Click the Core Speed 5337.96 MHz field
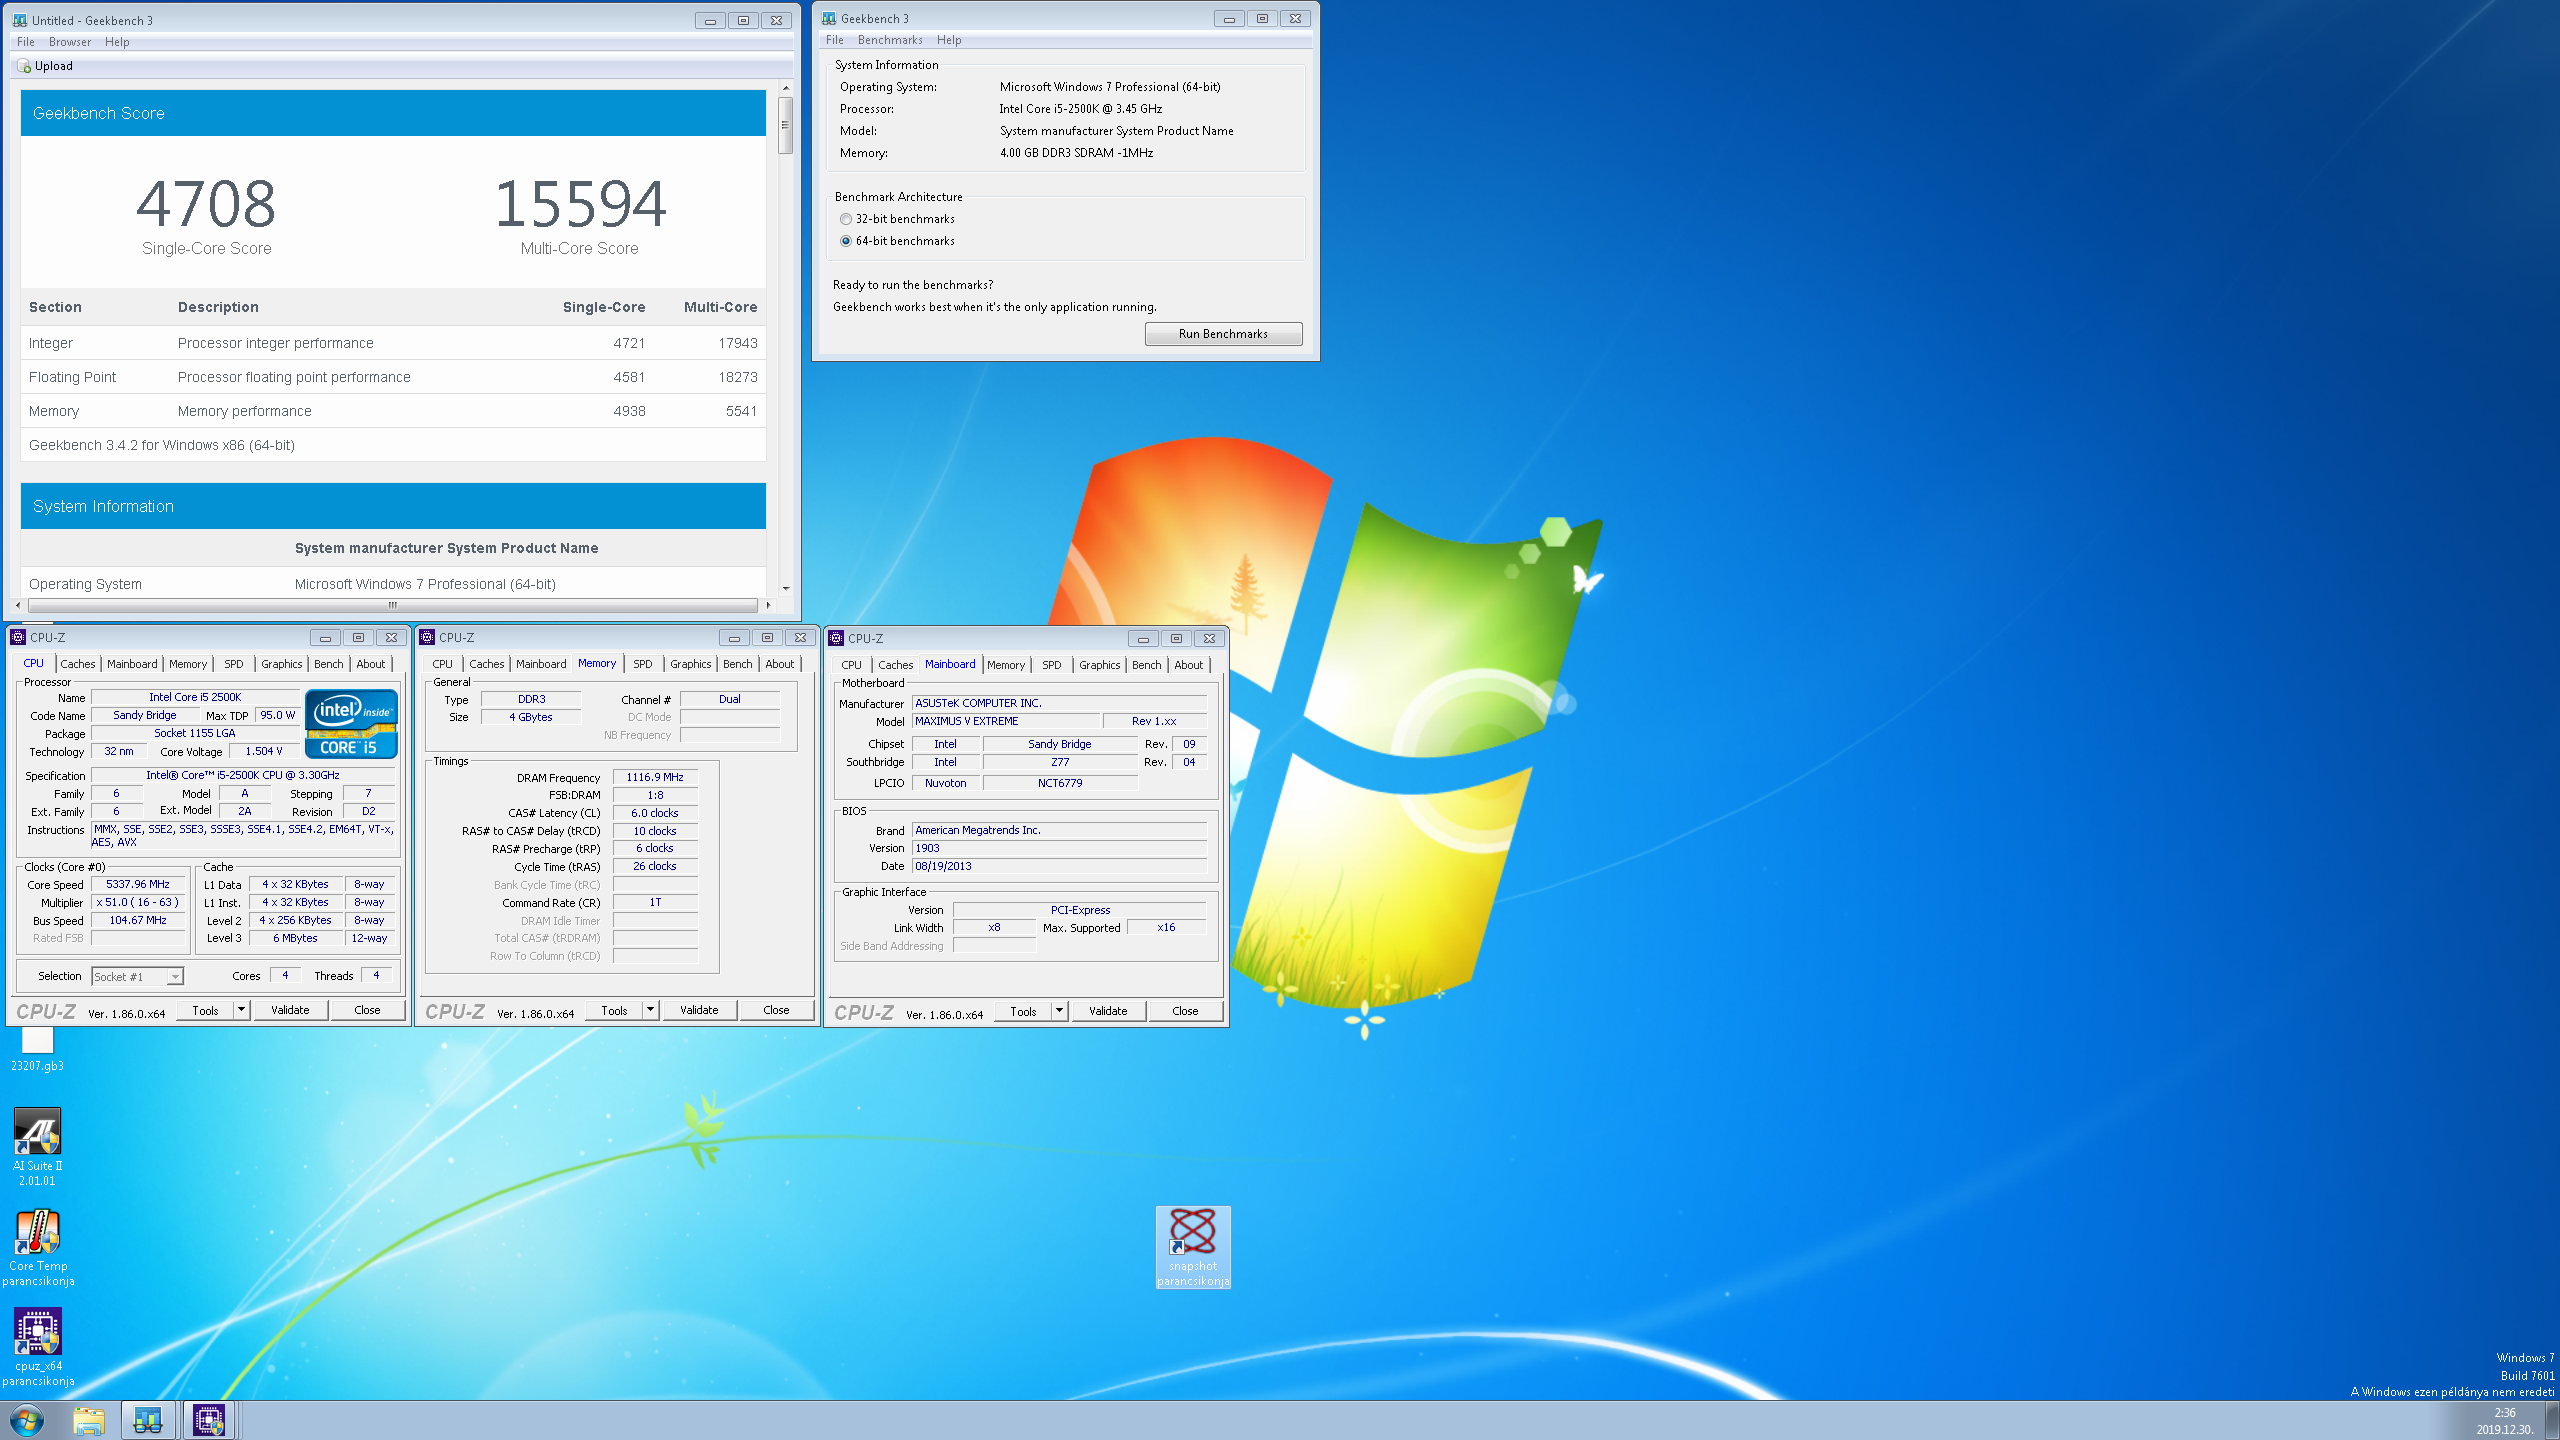2560x1440 pixels. pos(138,884)
